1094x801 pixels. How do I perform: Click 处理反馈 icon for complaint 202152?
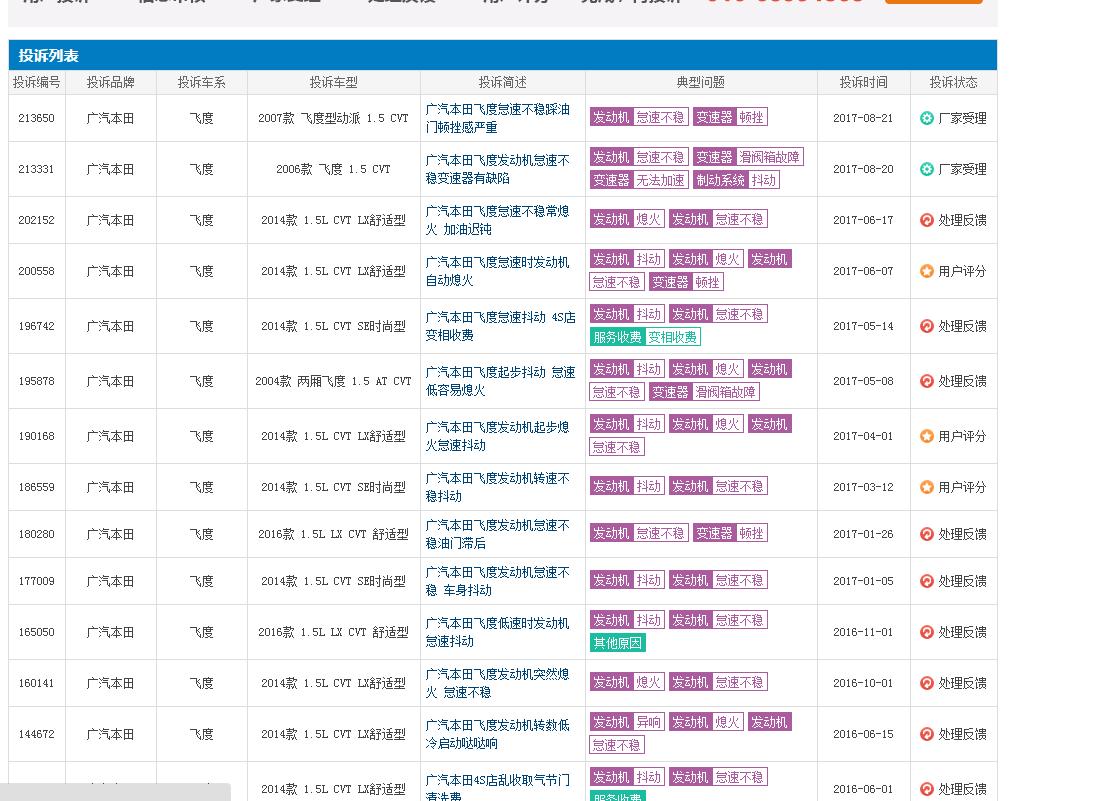[x=927, y=220]
